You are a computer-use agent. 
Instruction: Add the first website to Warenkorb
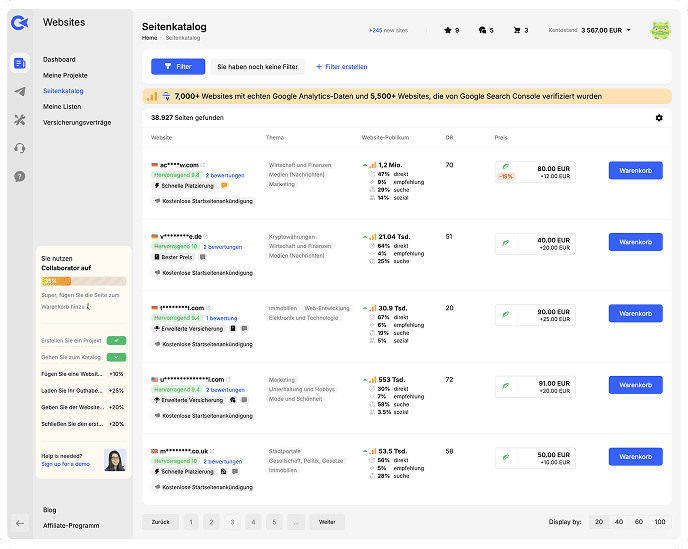point(635,171)
